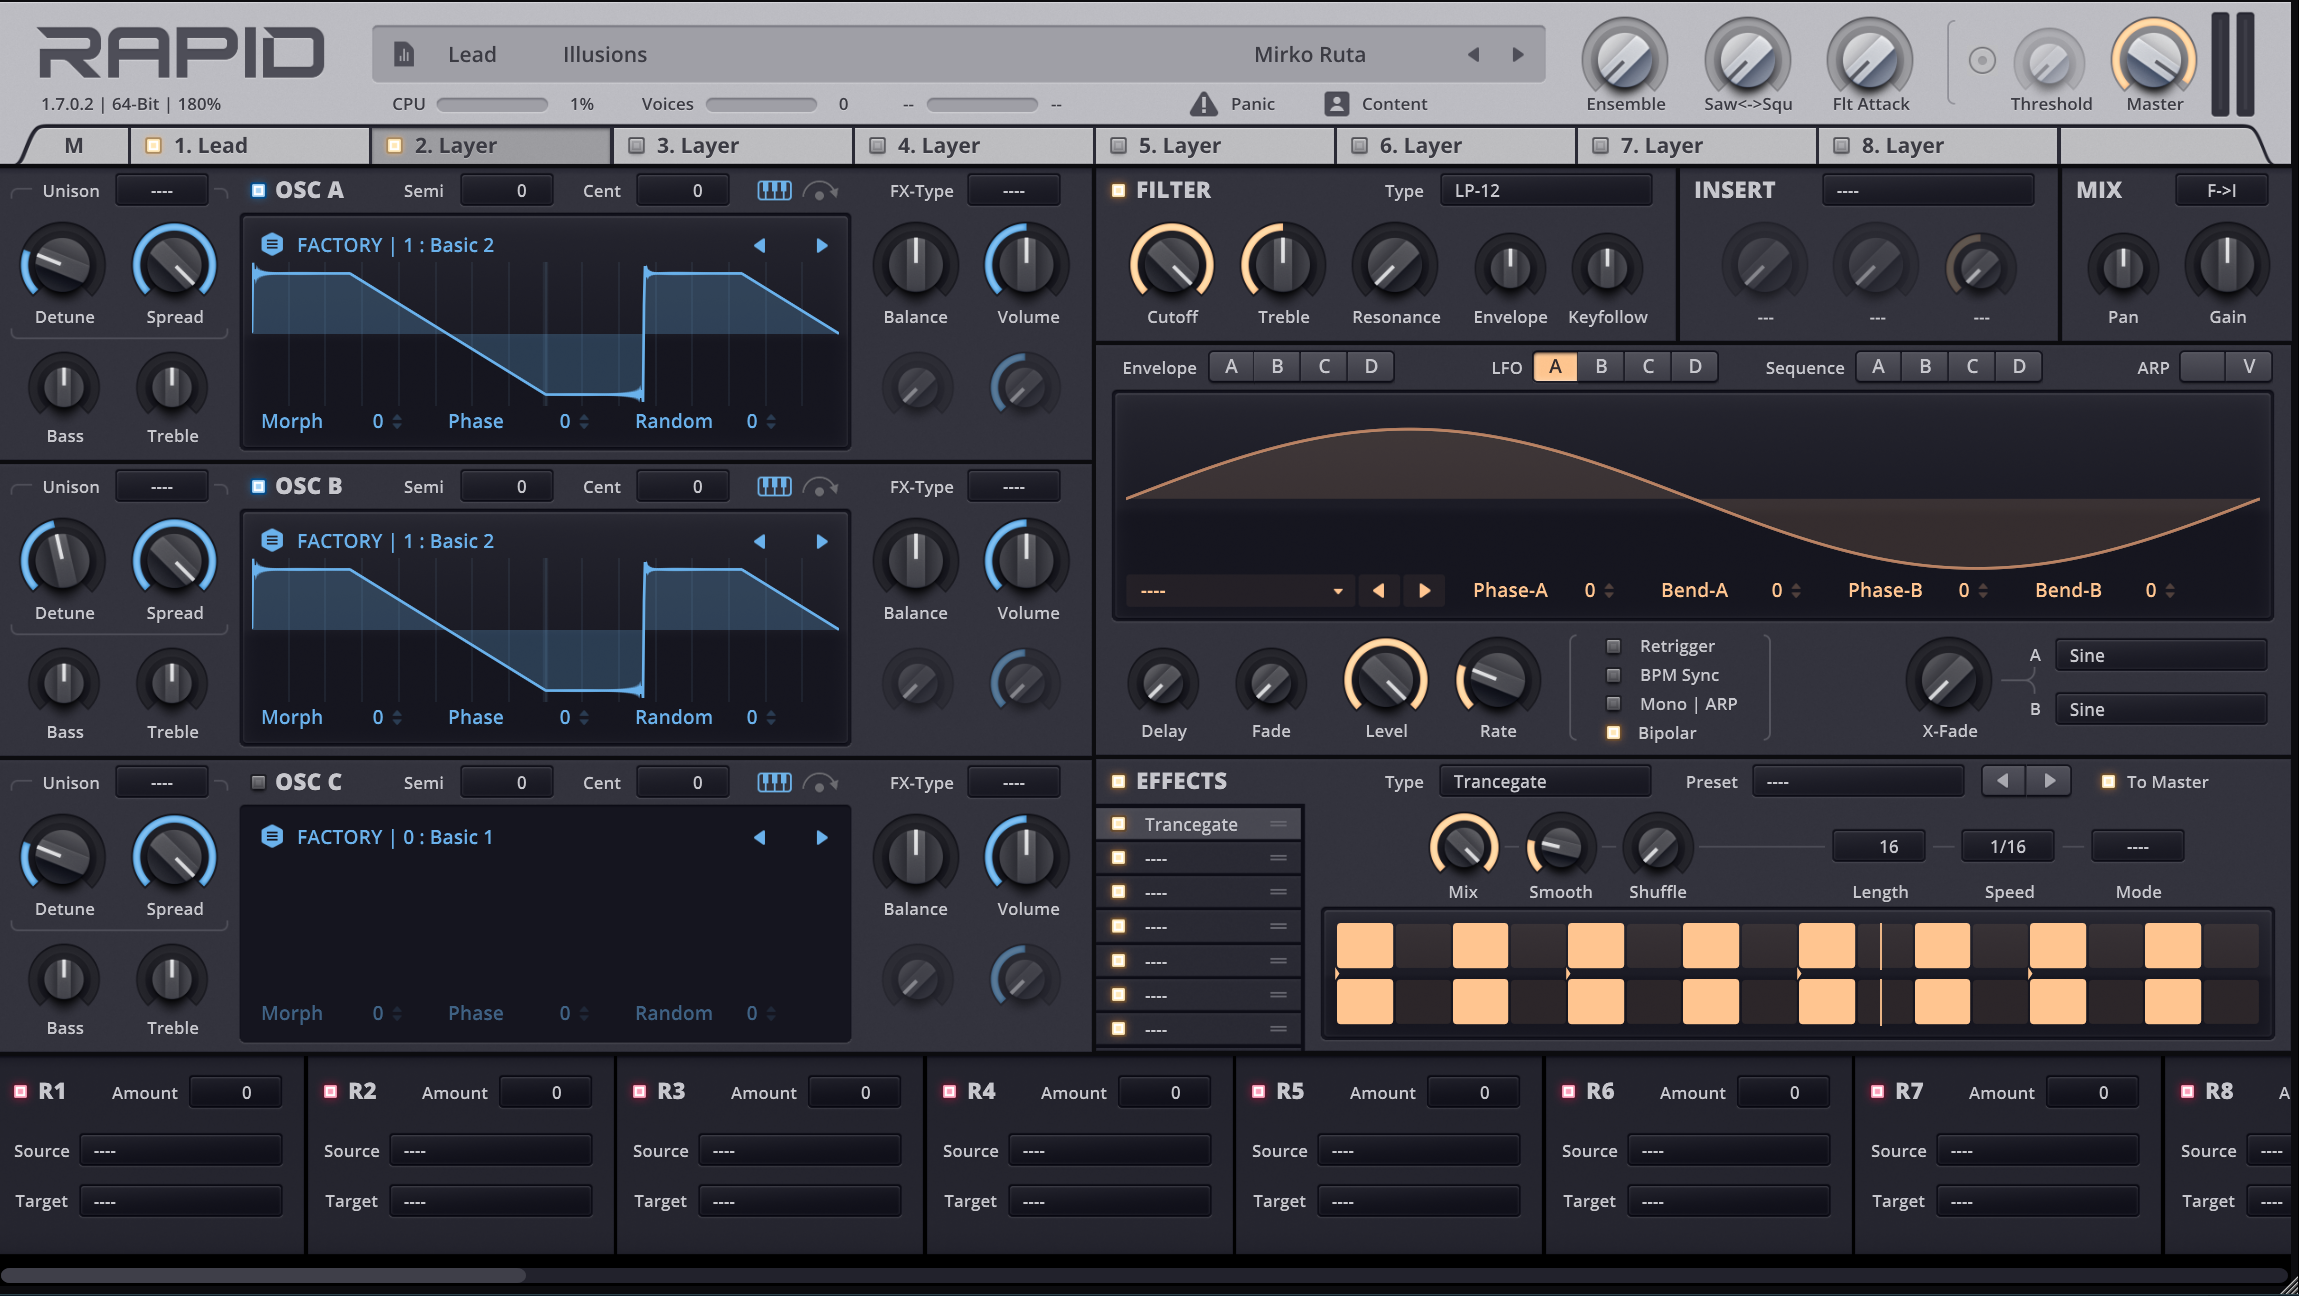
Task: Go to previous preset arrow in header
Action: (1473, 54)
